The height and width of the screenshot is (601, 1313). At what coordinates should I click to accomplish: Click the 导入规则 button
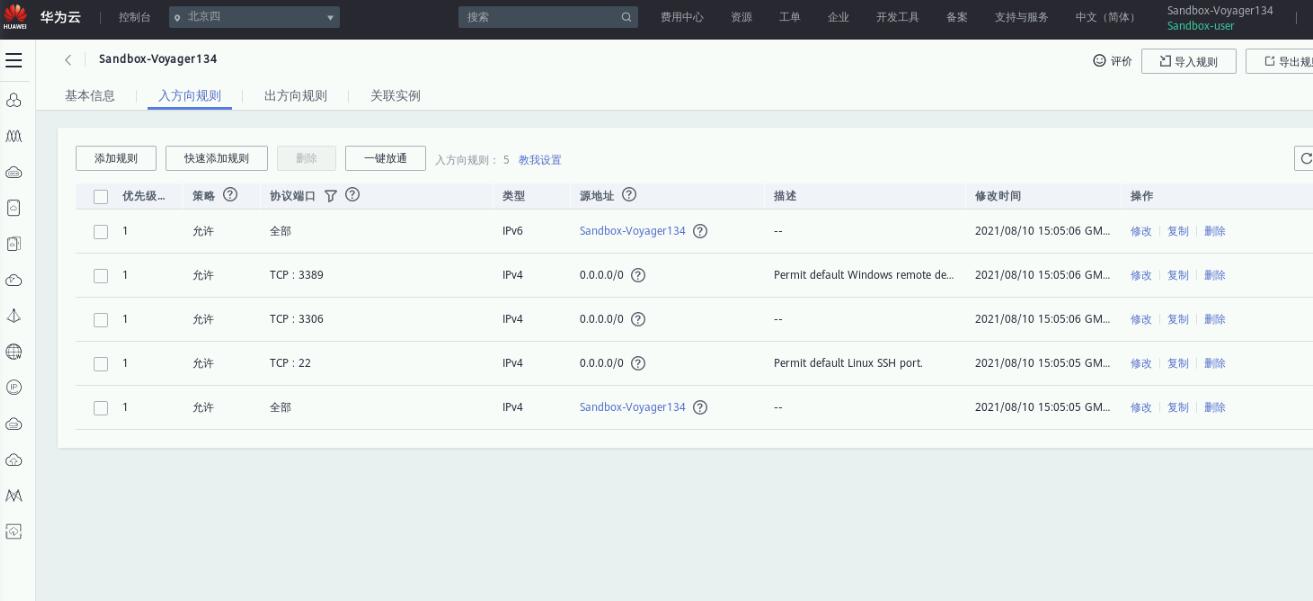[1188, 62]
